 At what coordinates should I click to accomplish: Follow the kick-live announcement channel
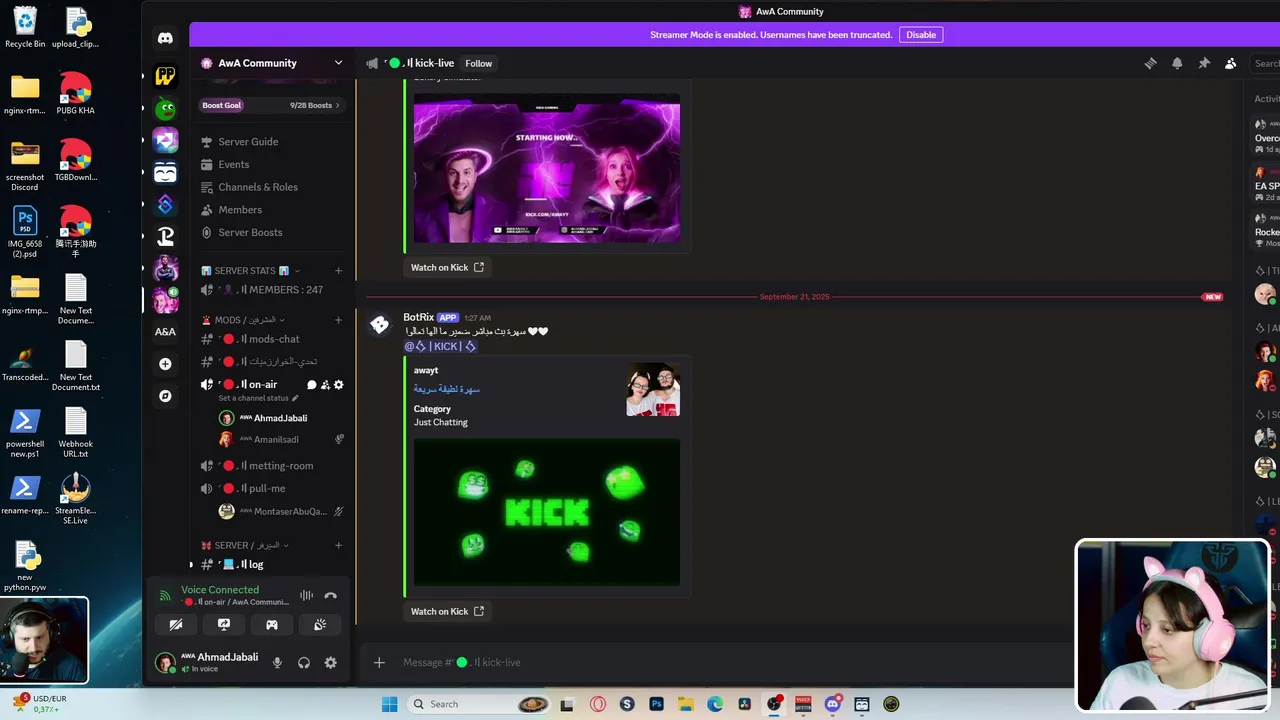(x=478, y=63)
